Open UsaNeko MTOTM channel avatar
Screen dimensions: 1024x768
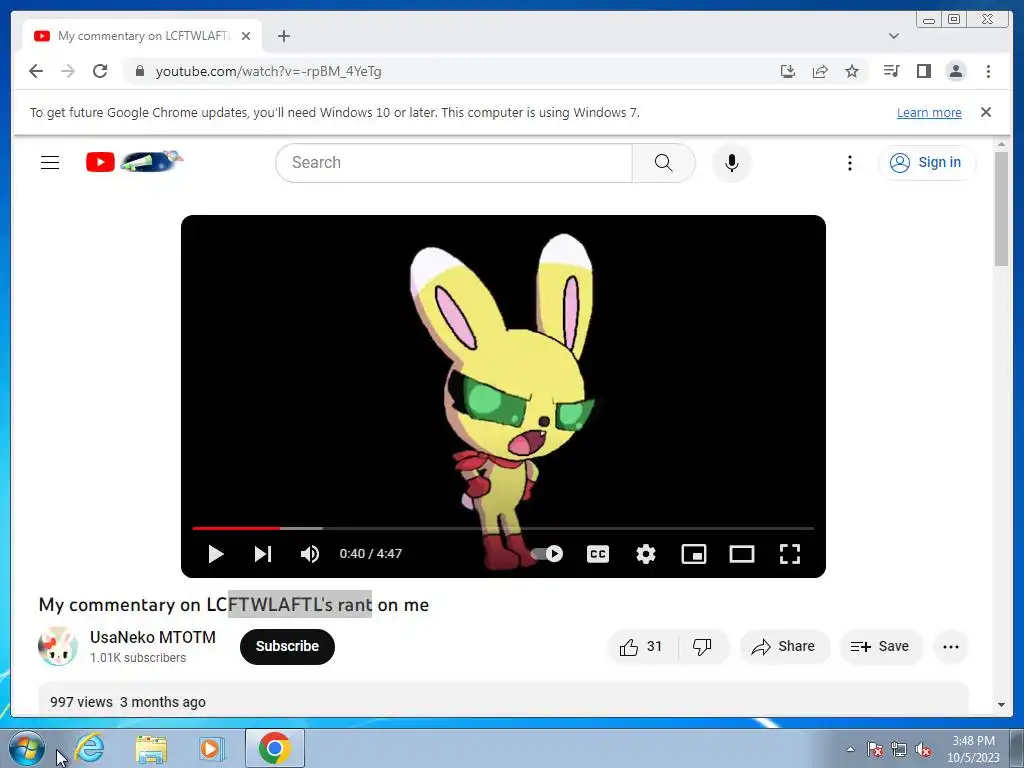(x=58, y=647)
